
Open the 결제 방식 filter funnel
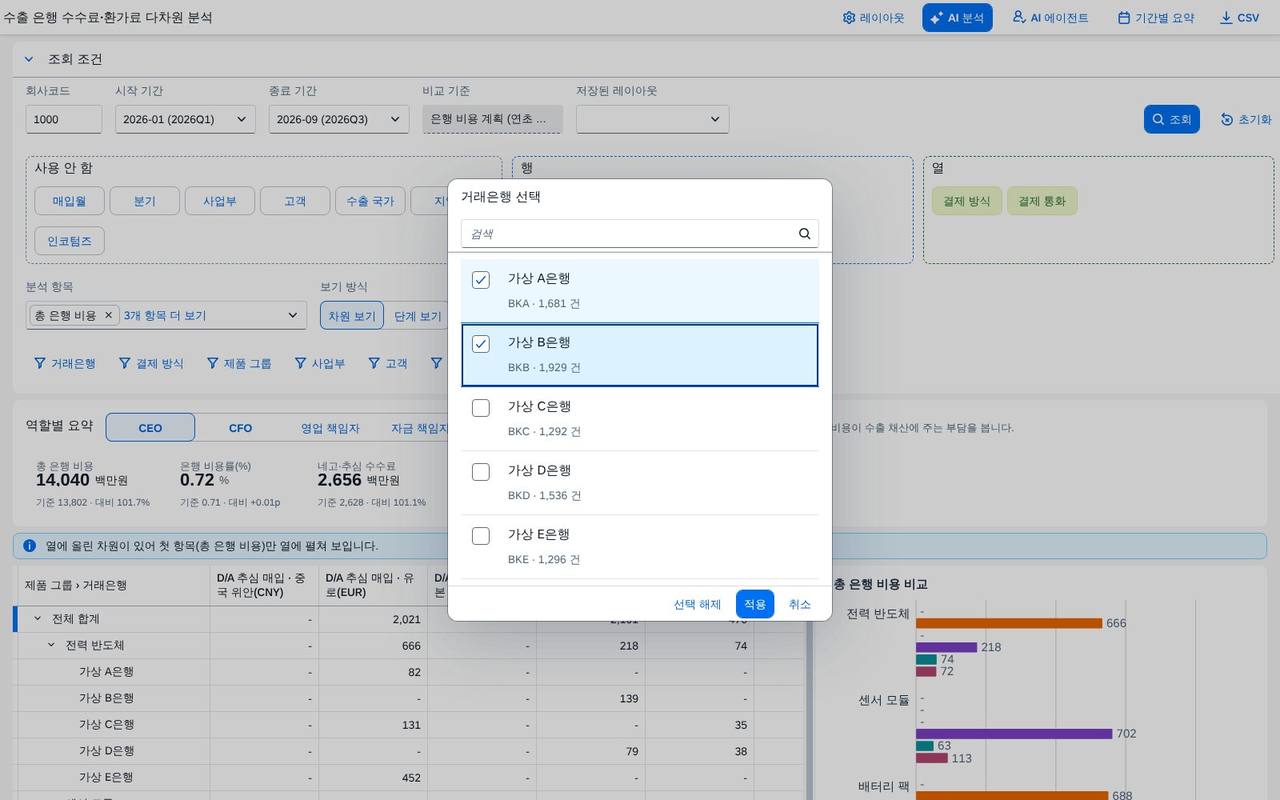click(x=125, y=363)
